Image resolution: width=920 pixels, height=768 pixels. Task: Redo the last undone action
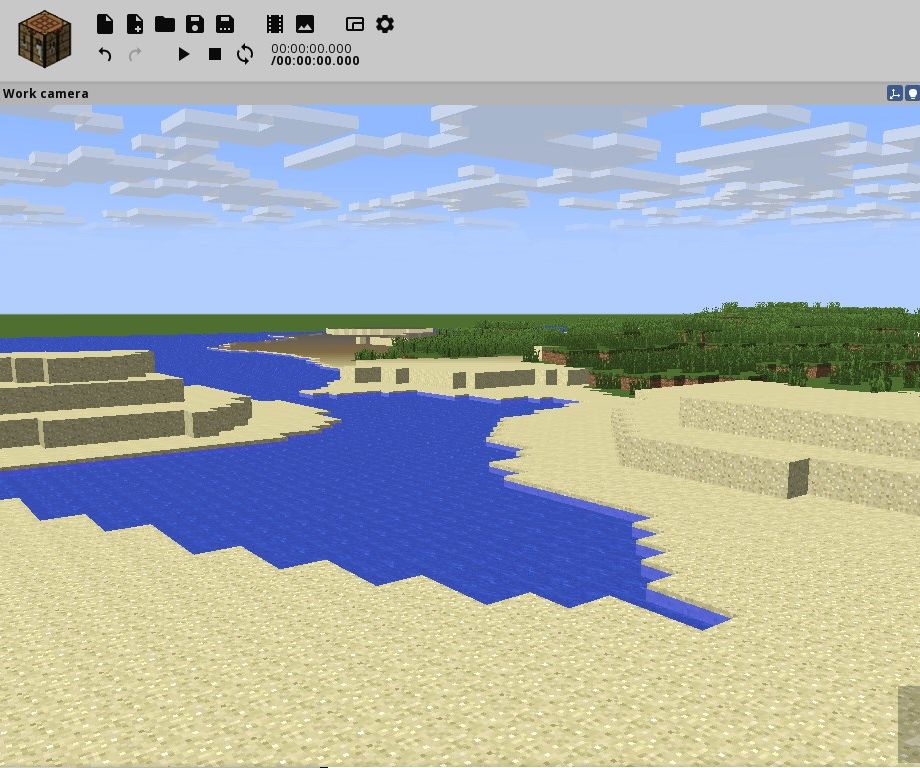pyautogui.click(x=134, y=54)
